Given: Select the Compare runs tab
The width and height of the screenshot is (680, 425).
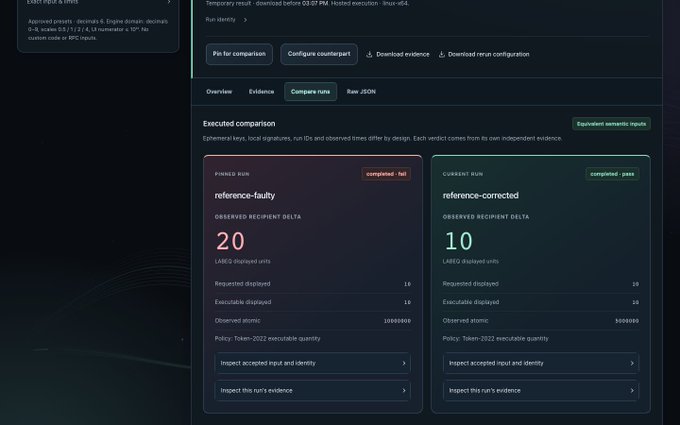Looking at the screenshot, I should click(x=311, y=92).
